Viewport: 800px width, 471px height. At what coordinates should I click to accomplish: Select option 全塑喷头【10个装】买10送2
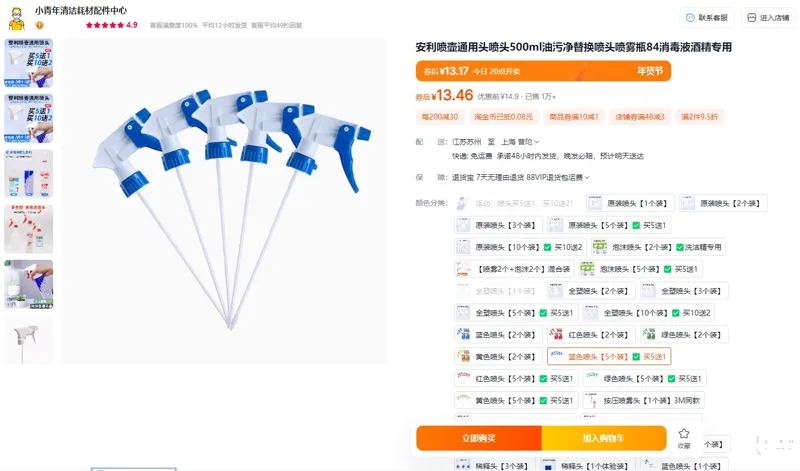(x=648, y=313)
